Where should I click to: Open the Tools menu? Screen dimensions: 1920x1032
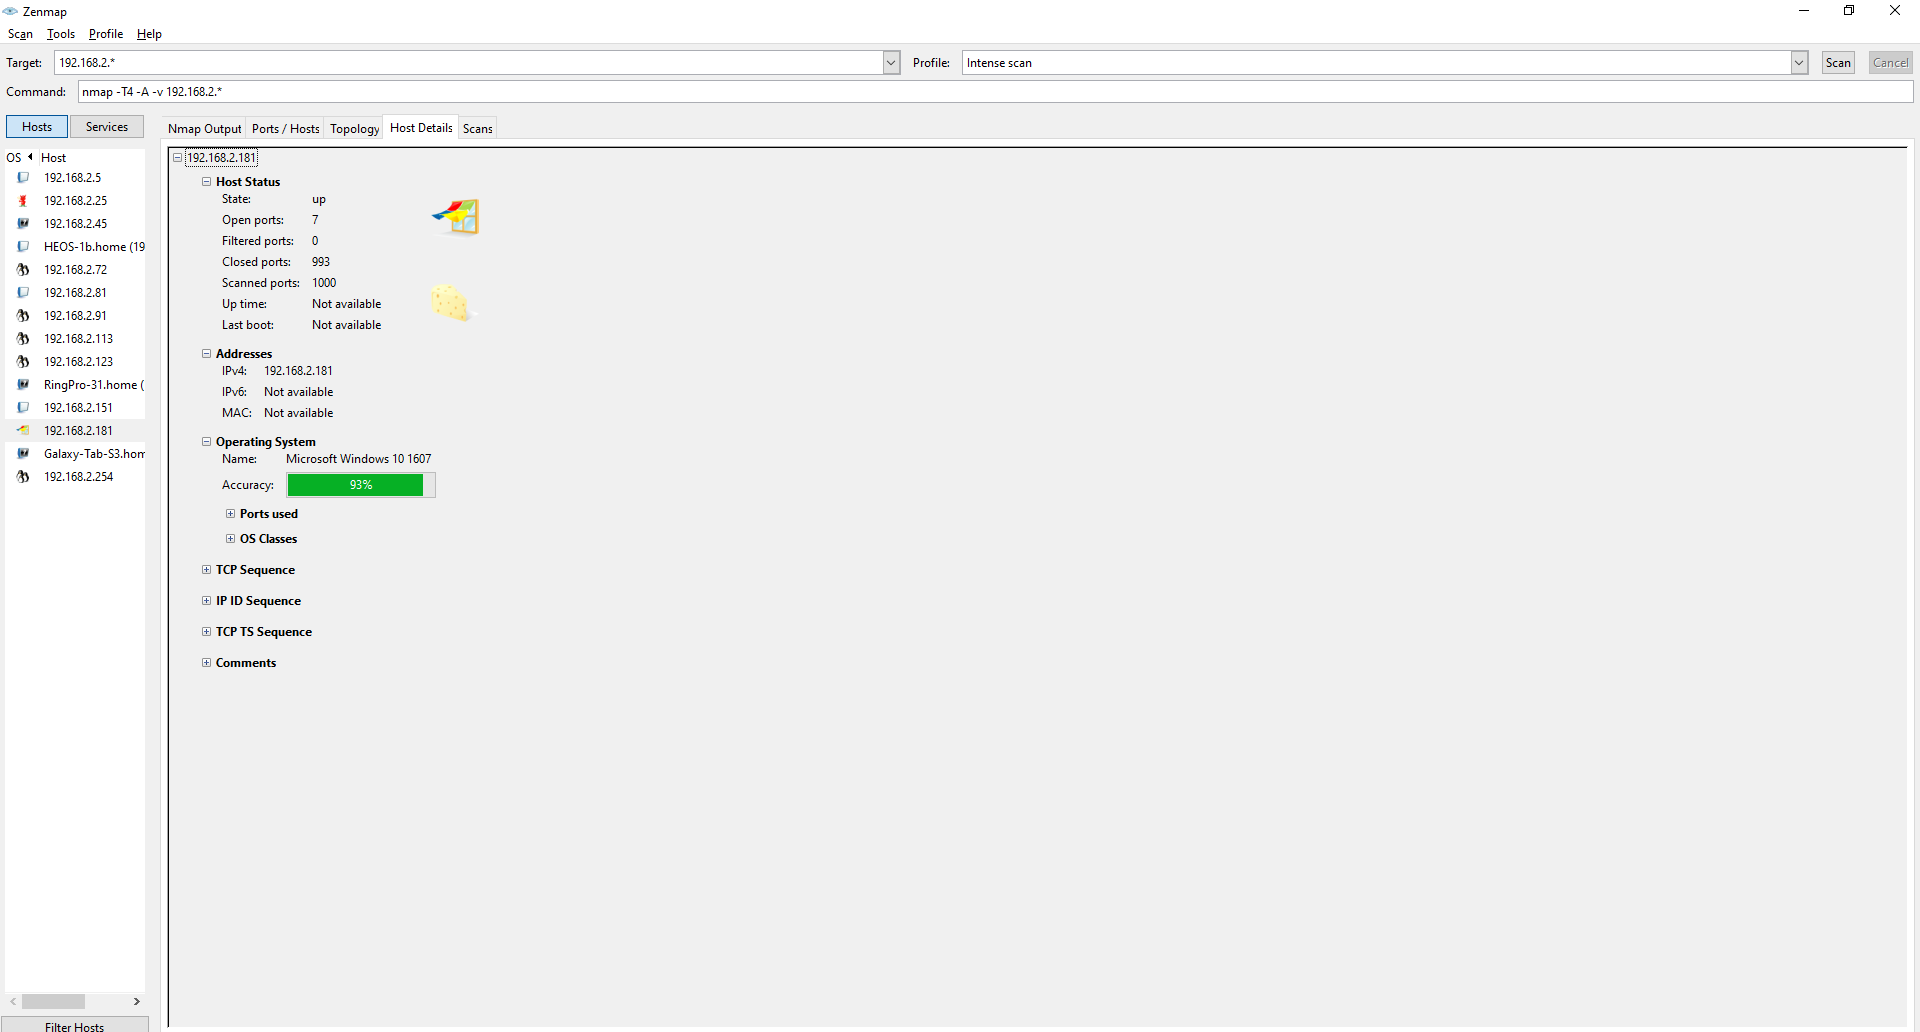[x=60, y=34]
